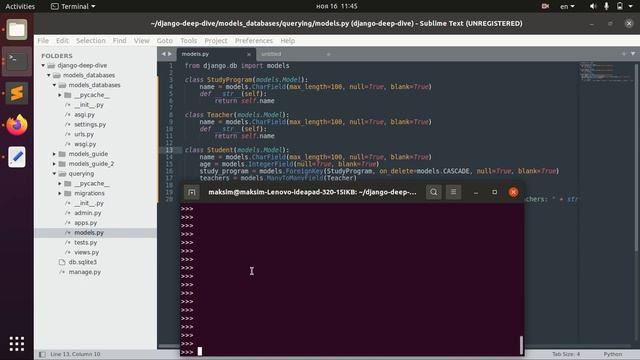640x360 pixels.
Task: Open wsgi.py in sidebar
Action: point(85,144)
